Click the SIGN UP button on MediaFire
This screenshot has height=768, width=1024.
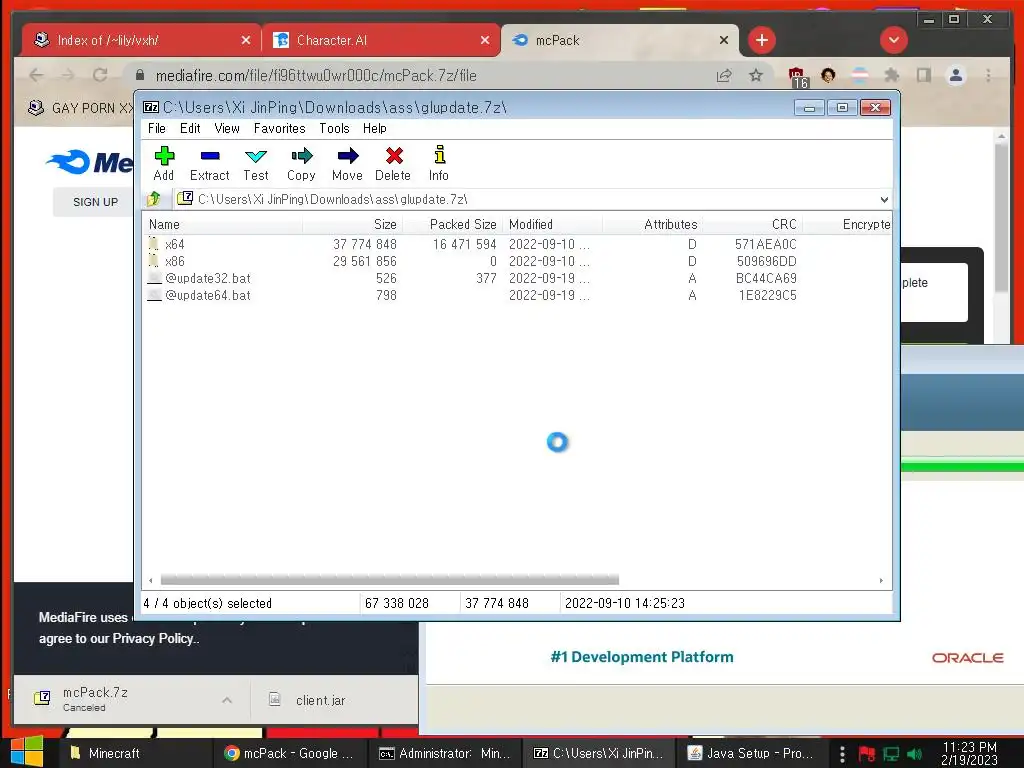[x=95, y=202]
